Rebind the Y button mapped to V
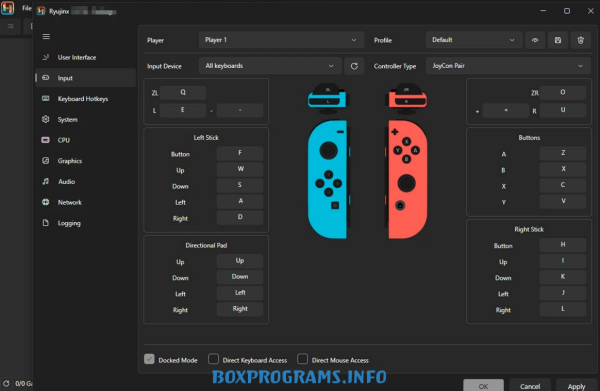 562,201
